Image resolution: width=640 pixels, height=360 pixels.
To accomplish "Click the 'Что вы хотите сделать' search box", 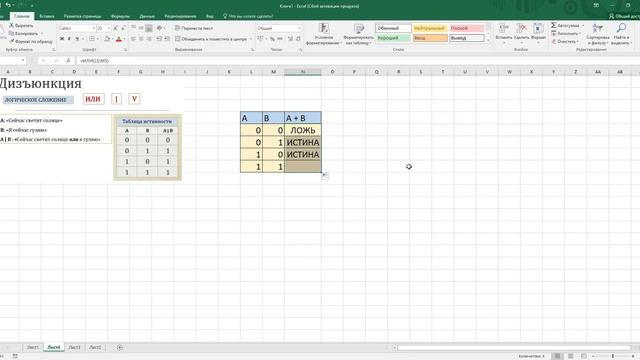I will point(248,16).
